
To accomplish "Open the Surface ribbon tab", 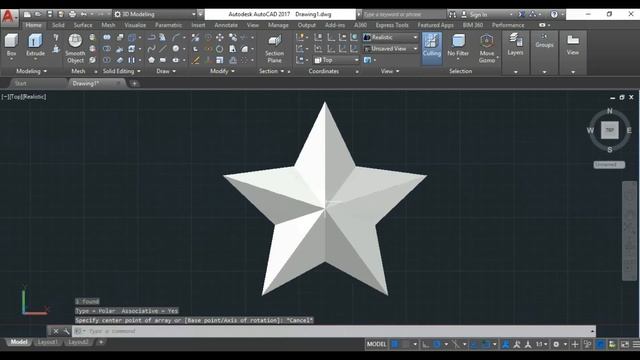I will tap(83, 25).
